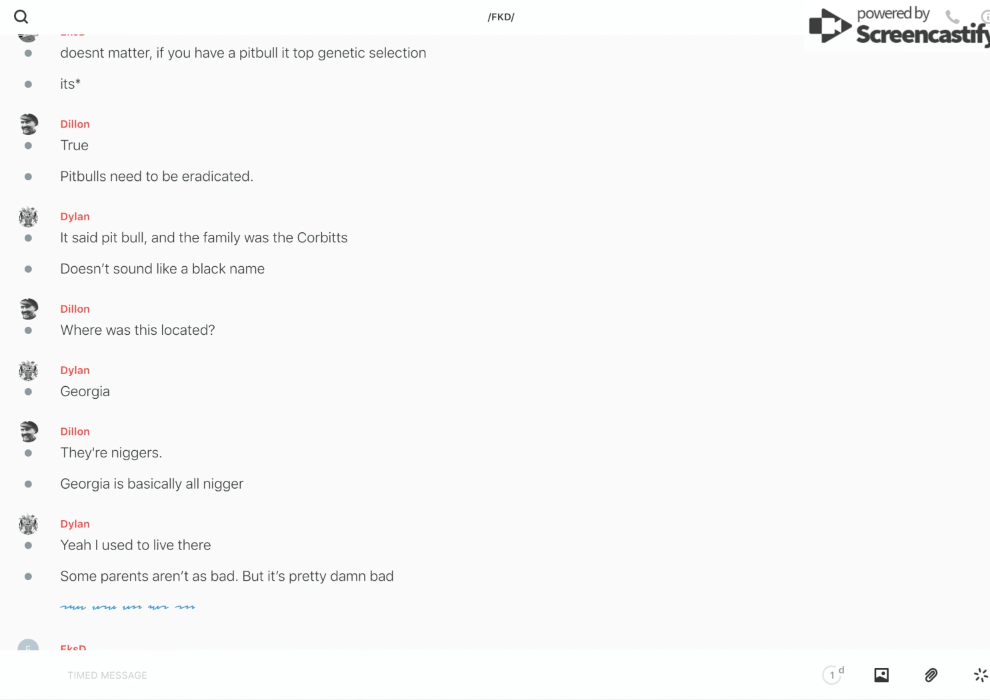Screen dimensions: 990x700
Task: Click the ping burst icon
Action: (980, 675)
